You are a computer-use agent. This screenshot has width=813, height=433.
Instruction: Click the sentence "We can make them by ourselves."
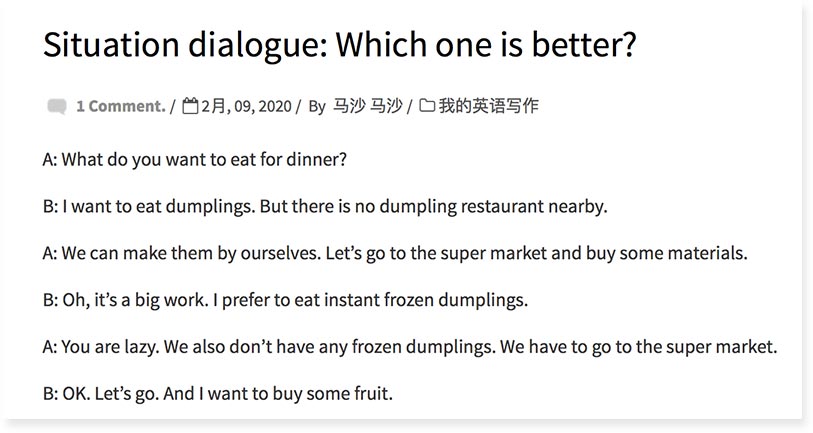(191, 253)
